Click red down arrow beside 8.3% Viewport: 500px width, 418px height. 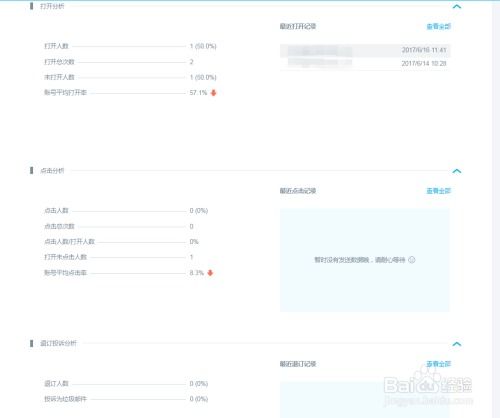210,273
